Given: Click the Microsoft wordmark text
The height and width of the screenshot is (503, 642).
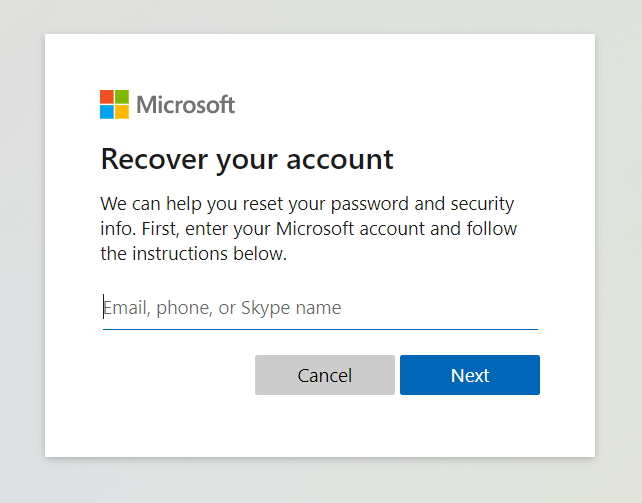Looking at the screenshot, I should pos(185,104).
